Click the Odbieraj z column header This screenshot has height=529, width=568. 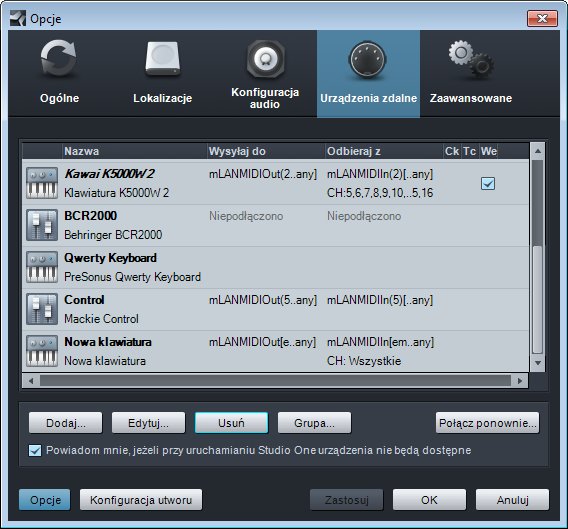[x=384, y=151]
